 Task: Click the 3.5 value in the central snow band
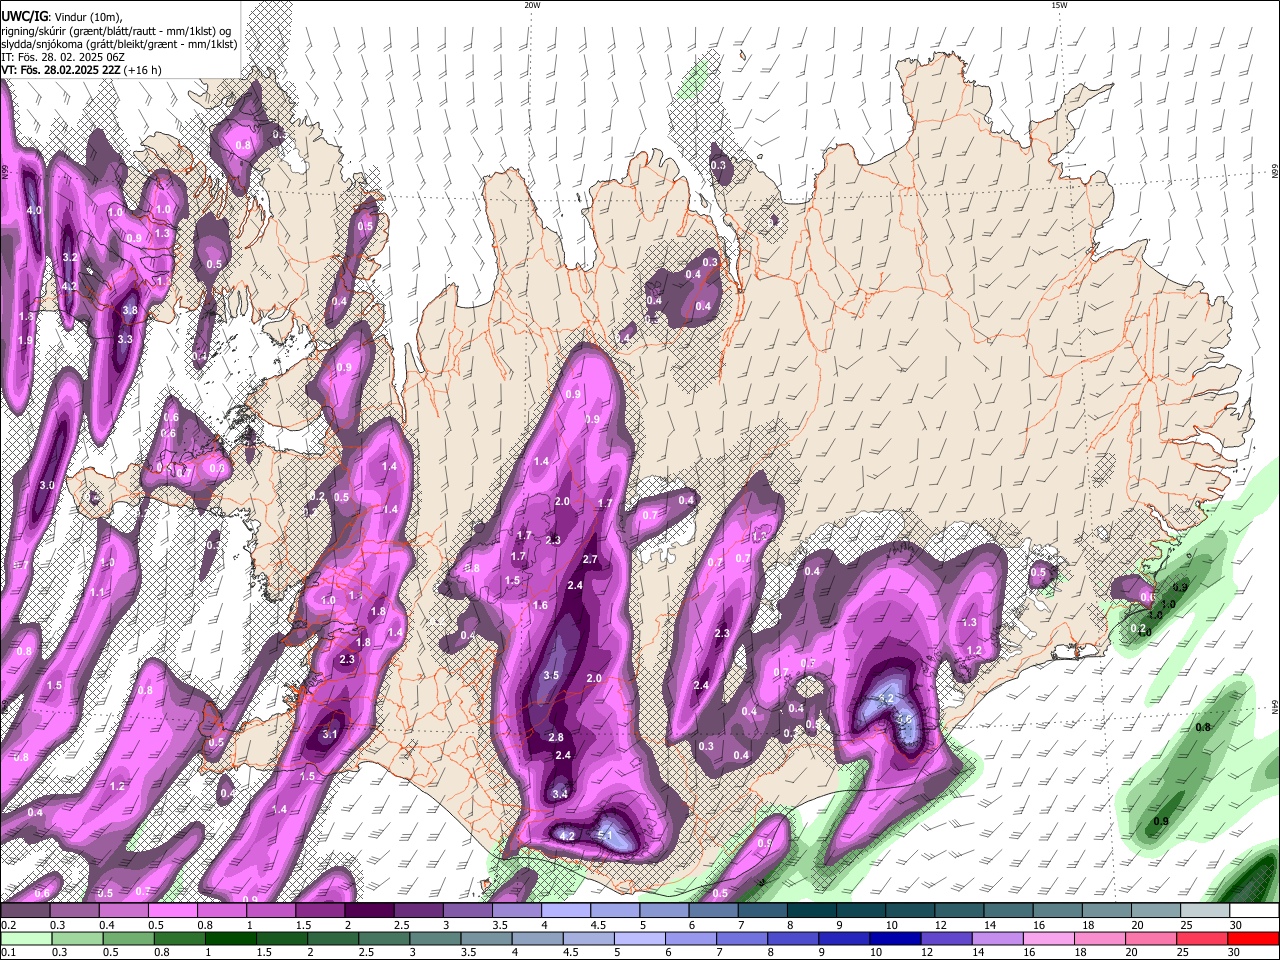click(551, 676)
